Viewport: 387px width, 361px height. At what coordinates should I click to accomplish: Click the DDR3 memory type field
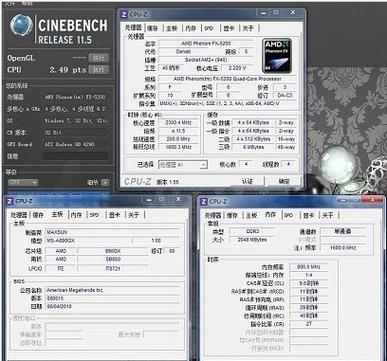click(x=252, y=231)
